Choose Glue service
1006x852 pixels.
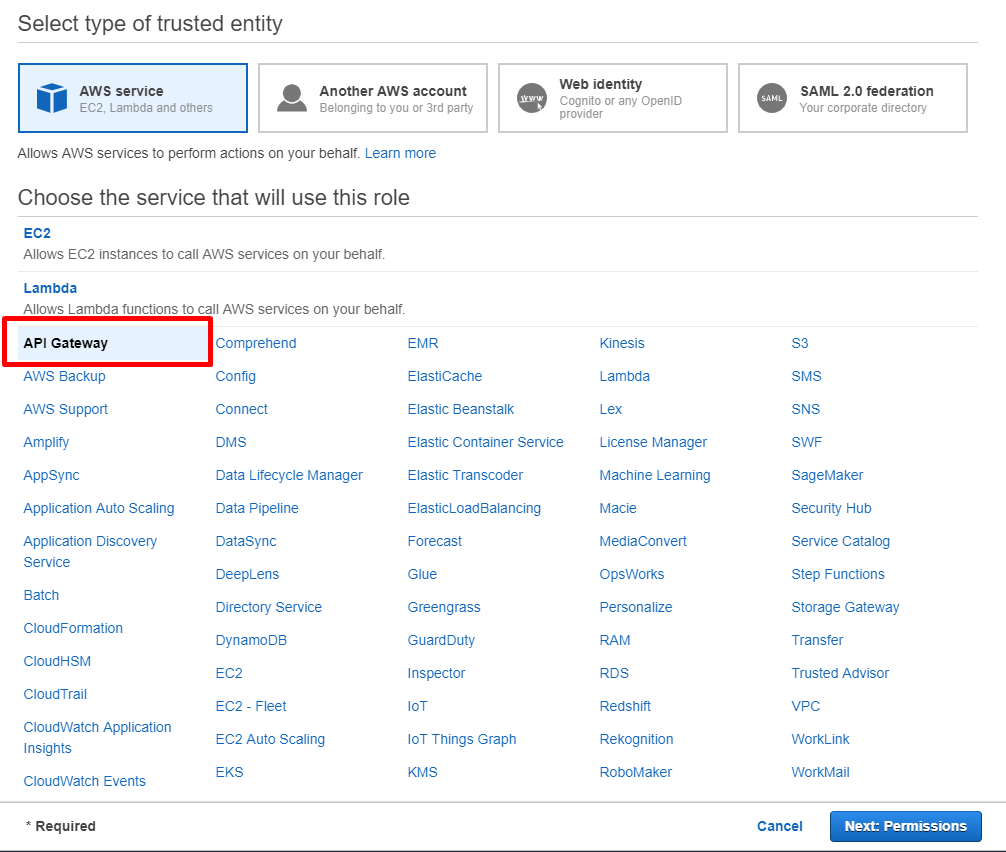(x=422, y=574)
